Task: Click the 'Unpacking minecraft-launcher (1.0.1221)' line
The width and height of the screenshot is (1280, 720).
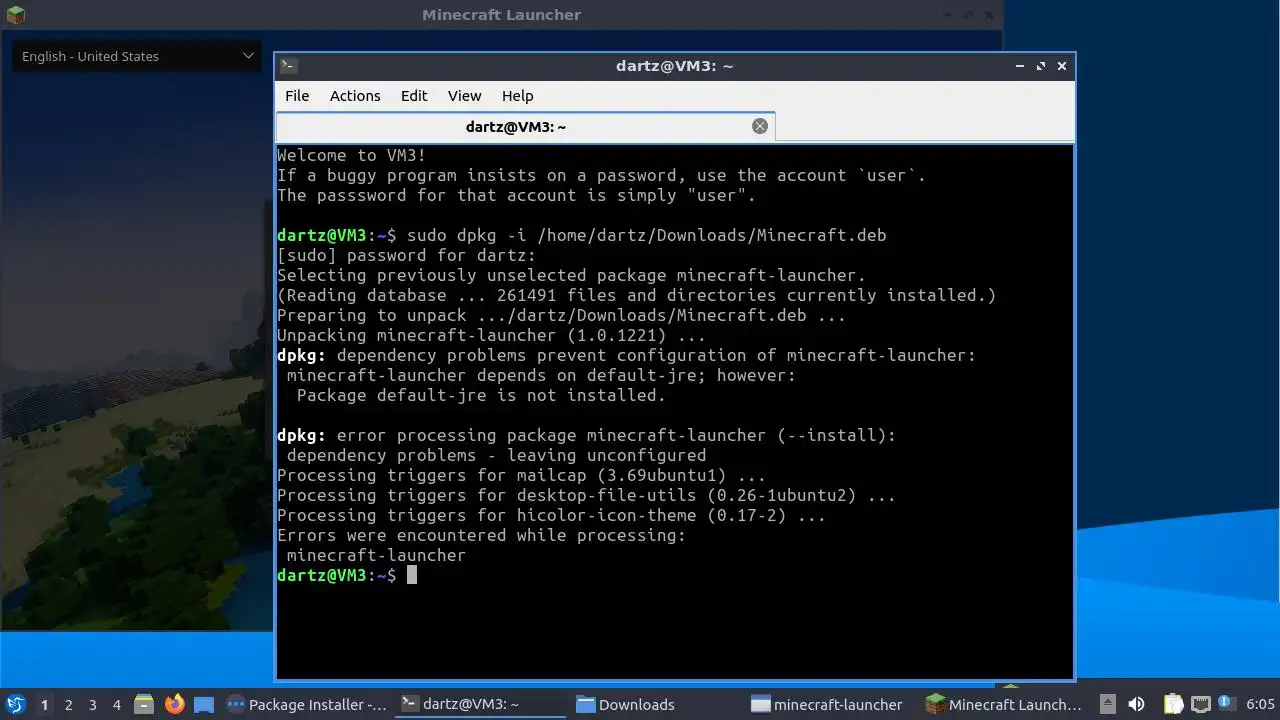Action: 491,335
